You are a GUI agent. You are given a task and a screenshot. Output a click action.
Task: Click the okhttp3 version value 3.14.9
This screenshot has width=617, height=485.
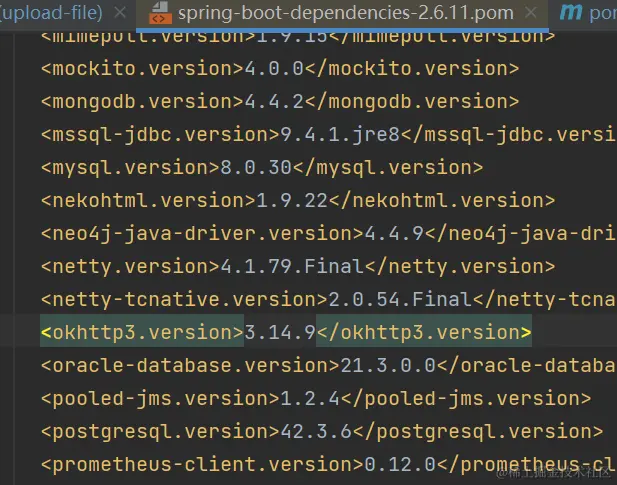(x=280, y=333)
